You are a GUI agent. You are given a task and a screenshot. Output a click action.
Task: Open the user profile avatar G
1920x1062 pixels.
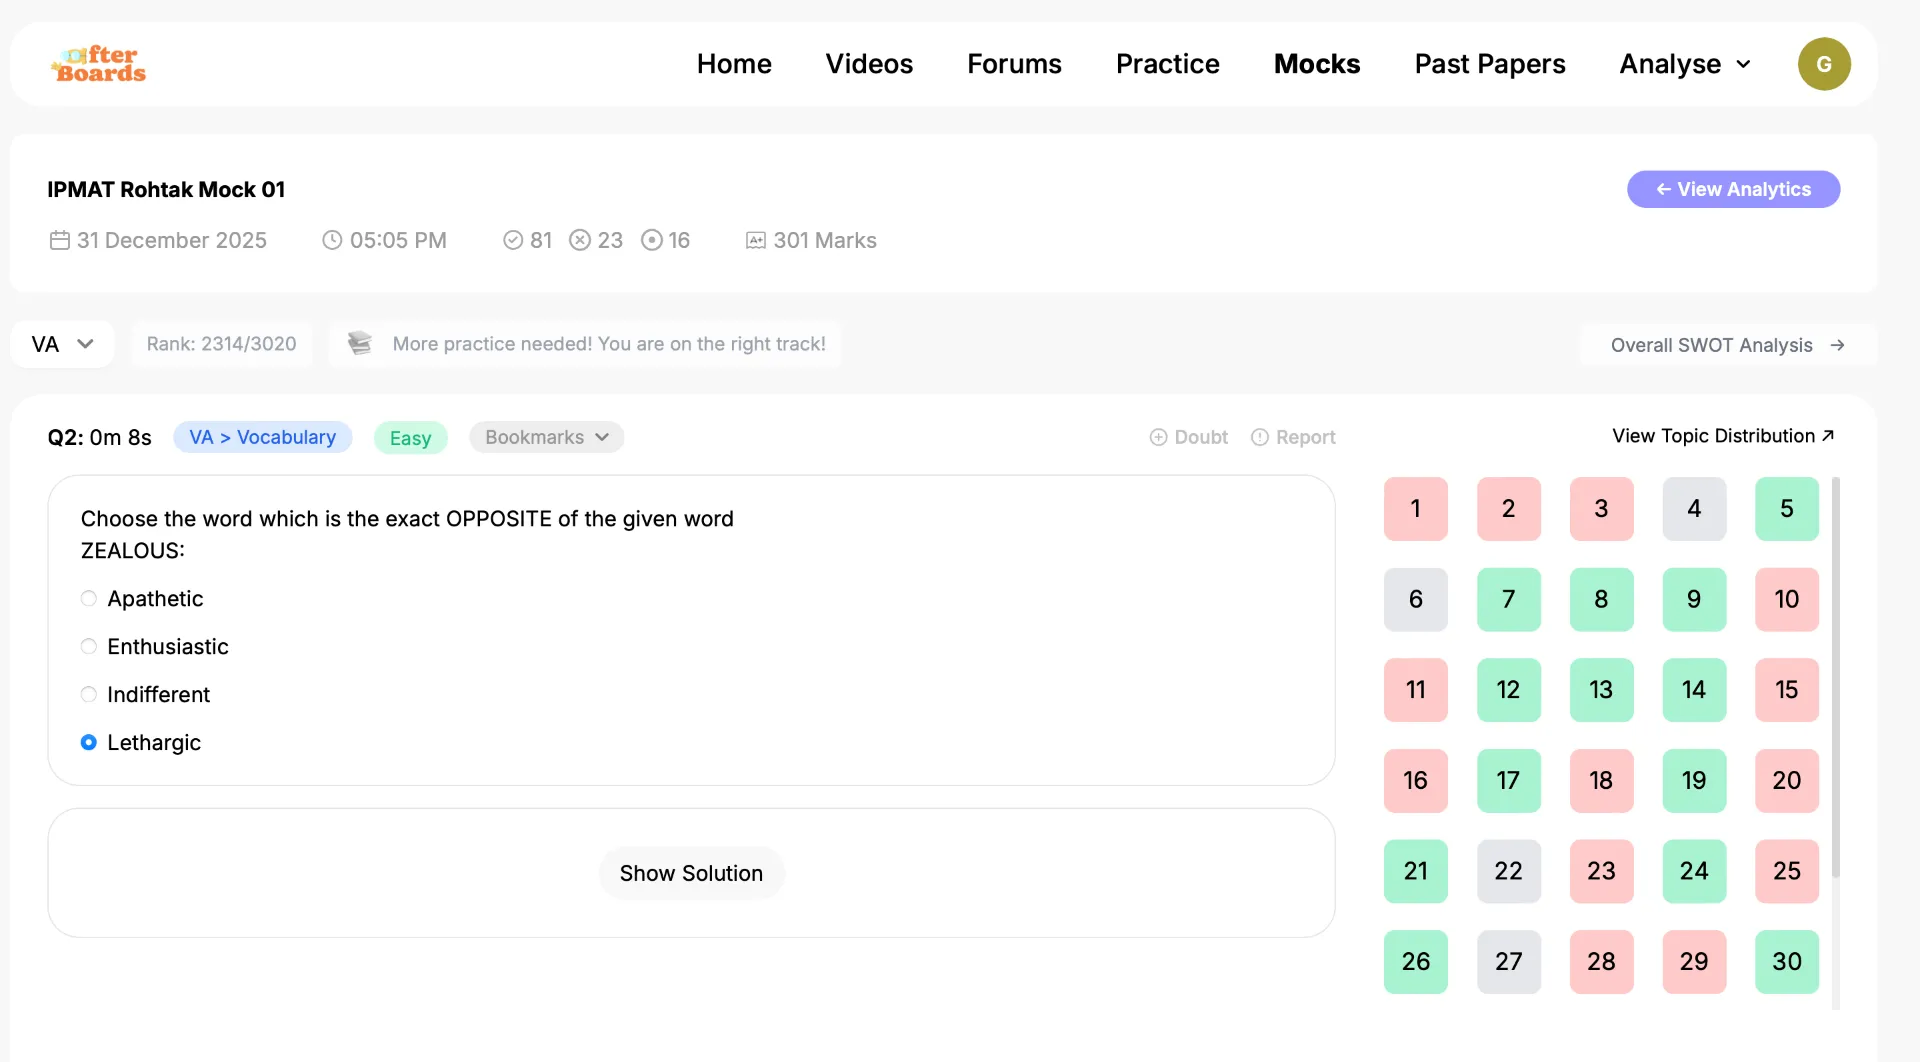(x=1824, y=64)
